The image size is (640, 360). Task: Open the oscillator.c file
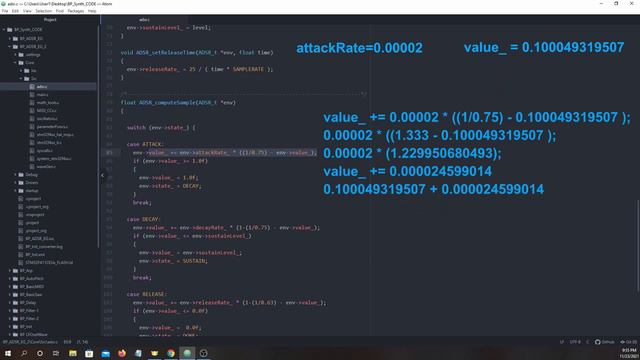[47, 119]
